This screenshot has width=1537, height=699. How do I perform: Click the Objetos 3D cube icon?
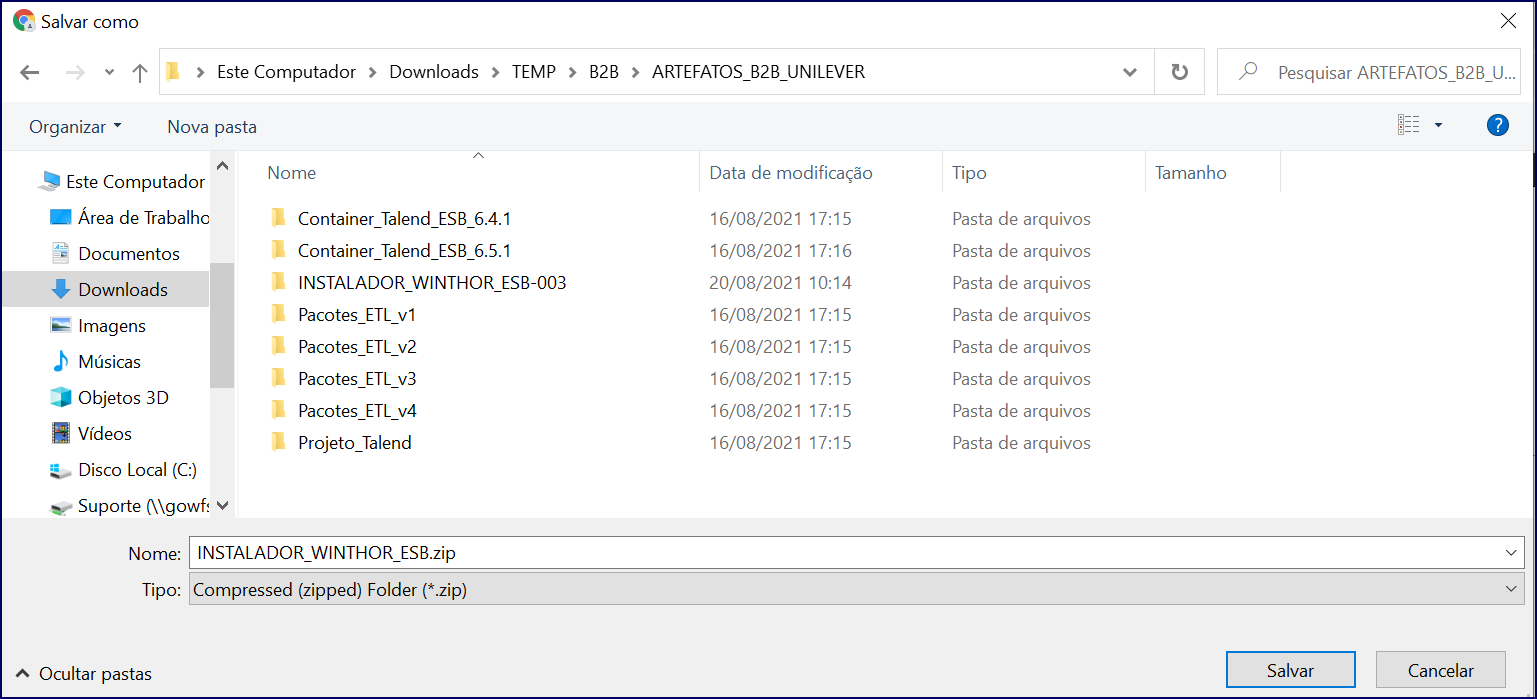[x=61, y=398]
